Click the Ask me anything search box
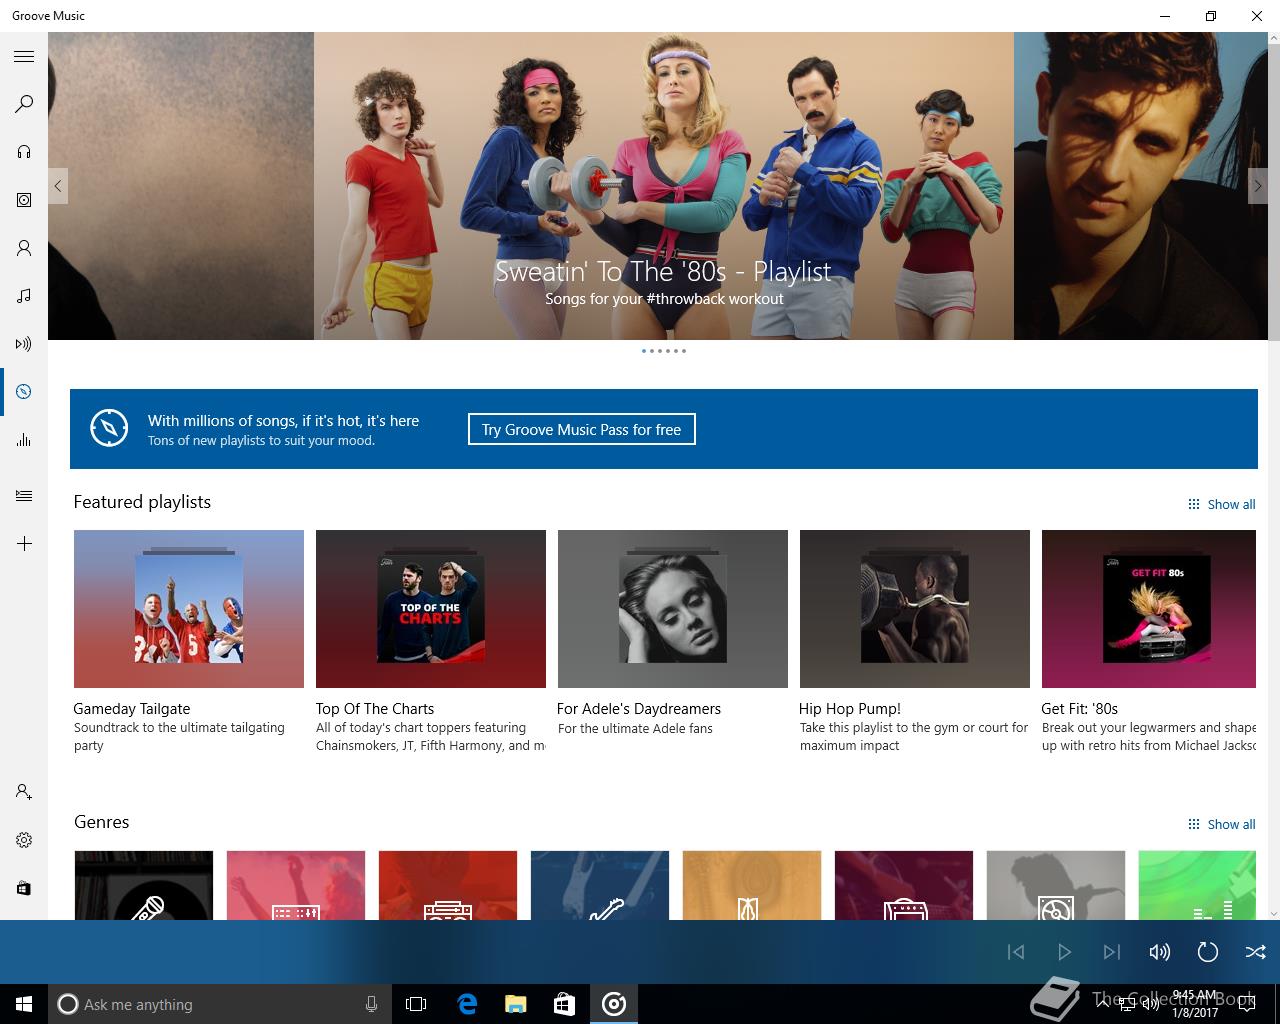Image resolution: width=1280 pixels, height=1024 pixels. 218,1004
